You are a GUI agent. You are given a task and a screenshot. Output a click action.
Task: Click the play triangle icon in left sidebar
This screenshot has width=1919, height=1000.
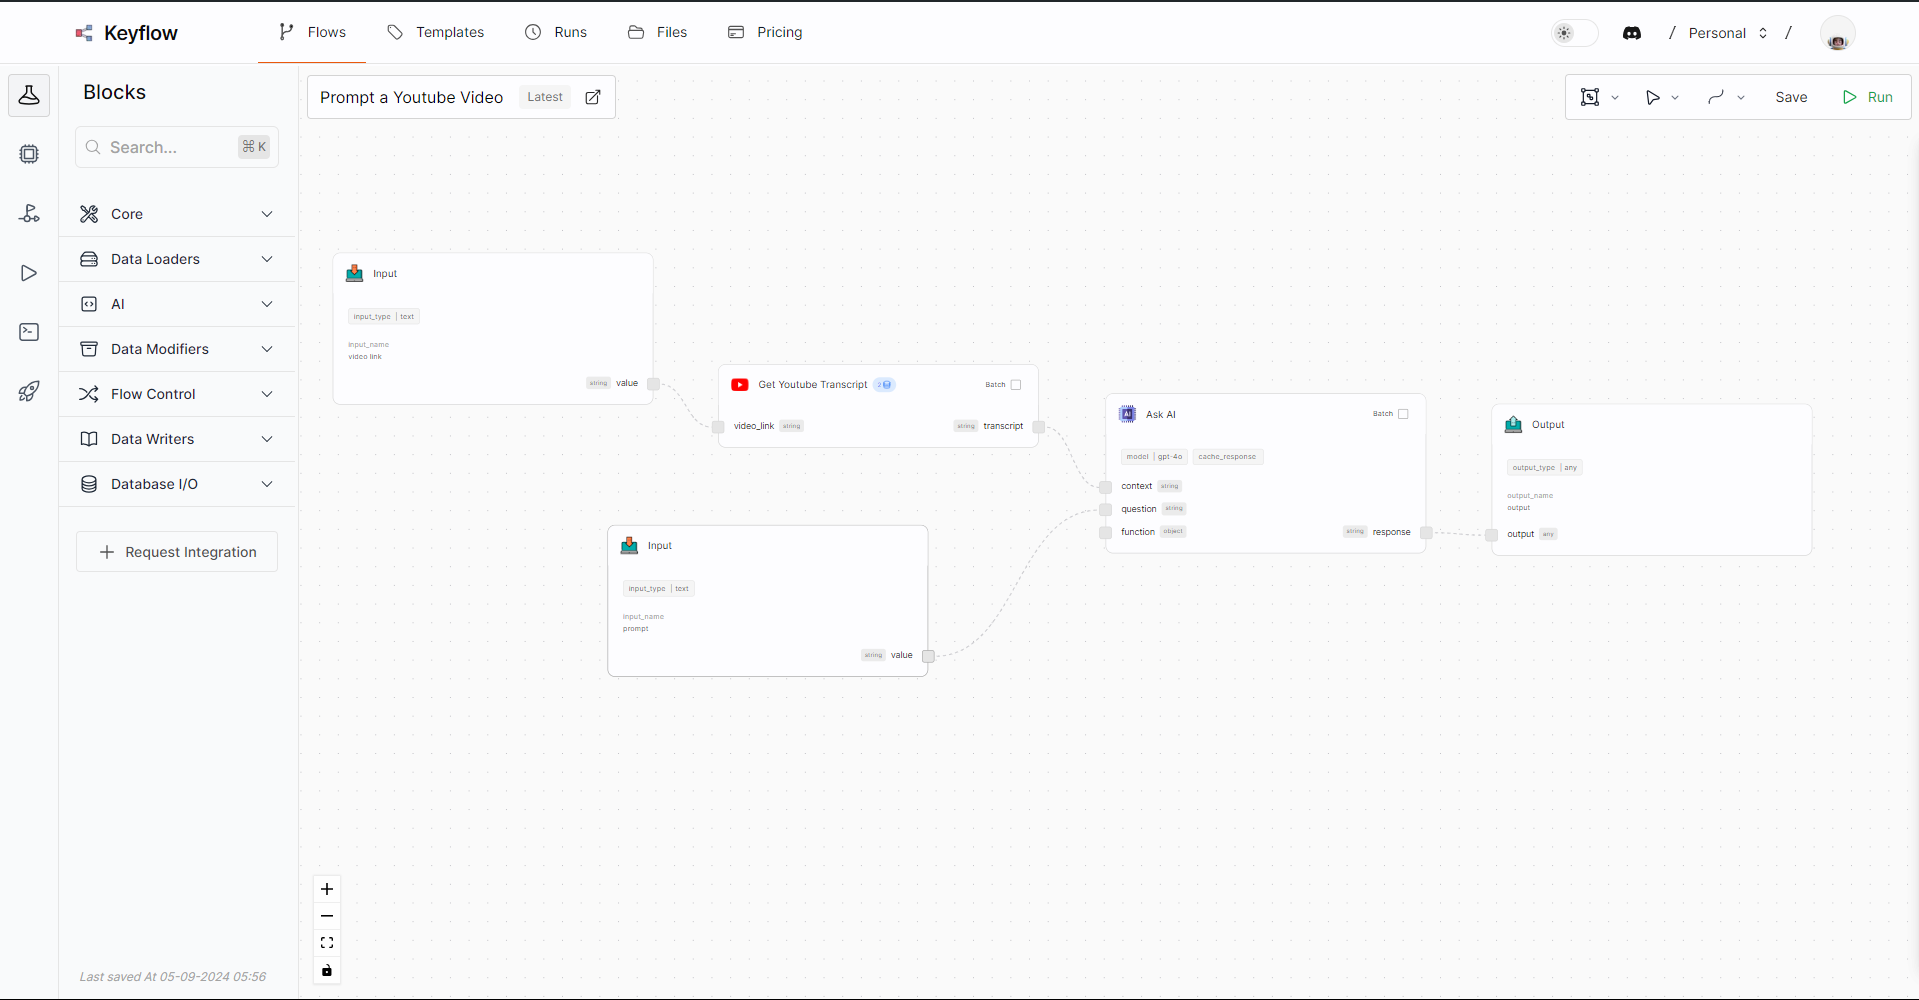29,273
